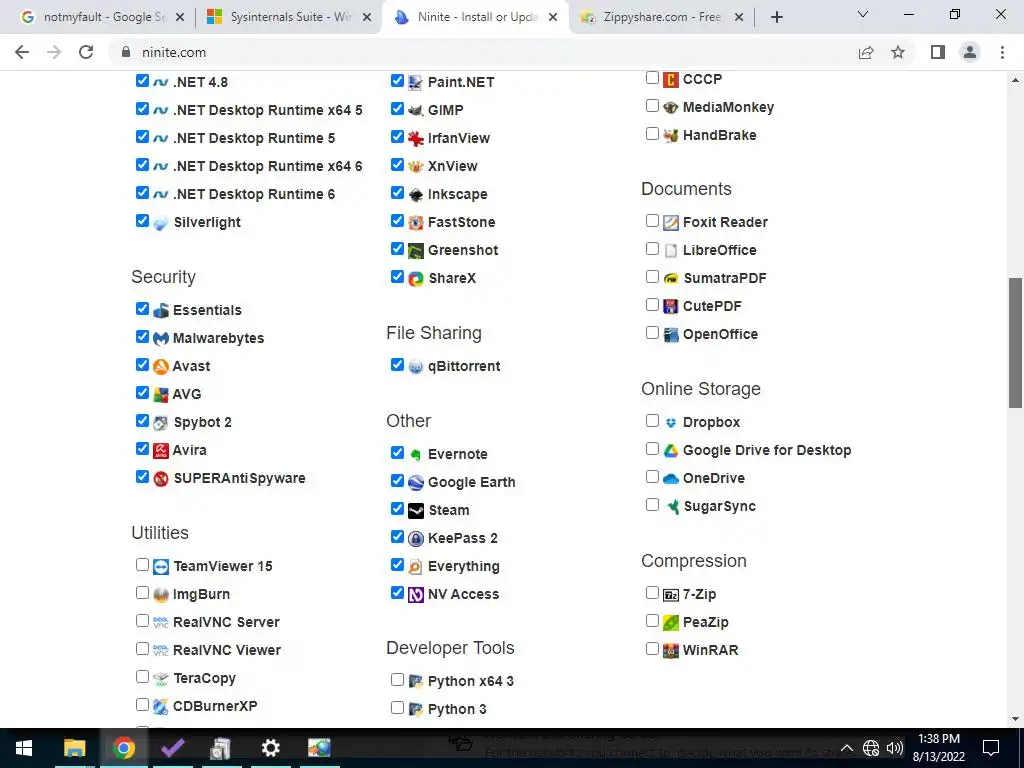1024x768 pixels.
Task: Open the Chrome tab search dropdown
Action: [863, 14]
